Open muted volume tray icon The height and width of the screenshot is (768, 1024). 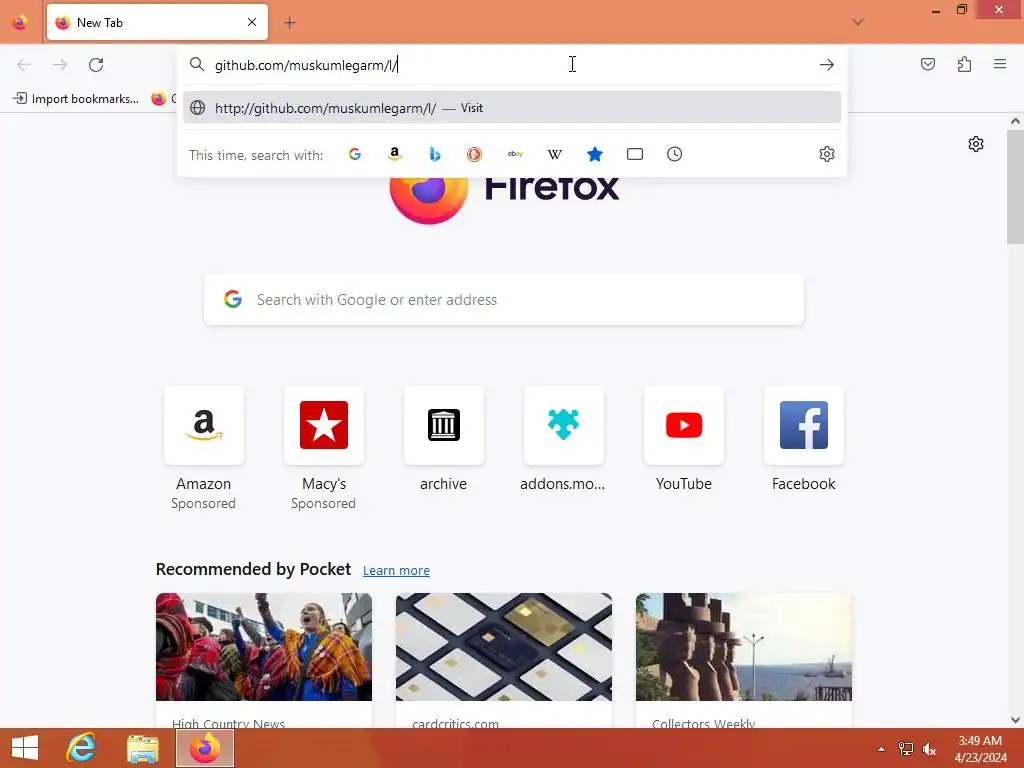tap(929, 749)
